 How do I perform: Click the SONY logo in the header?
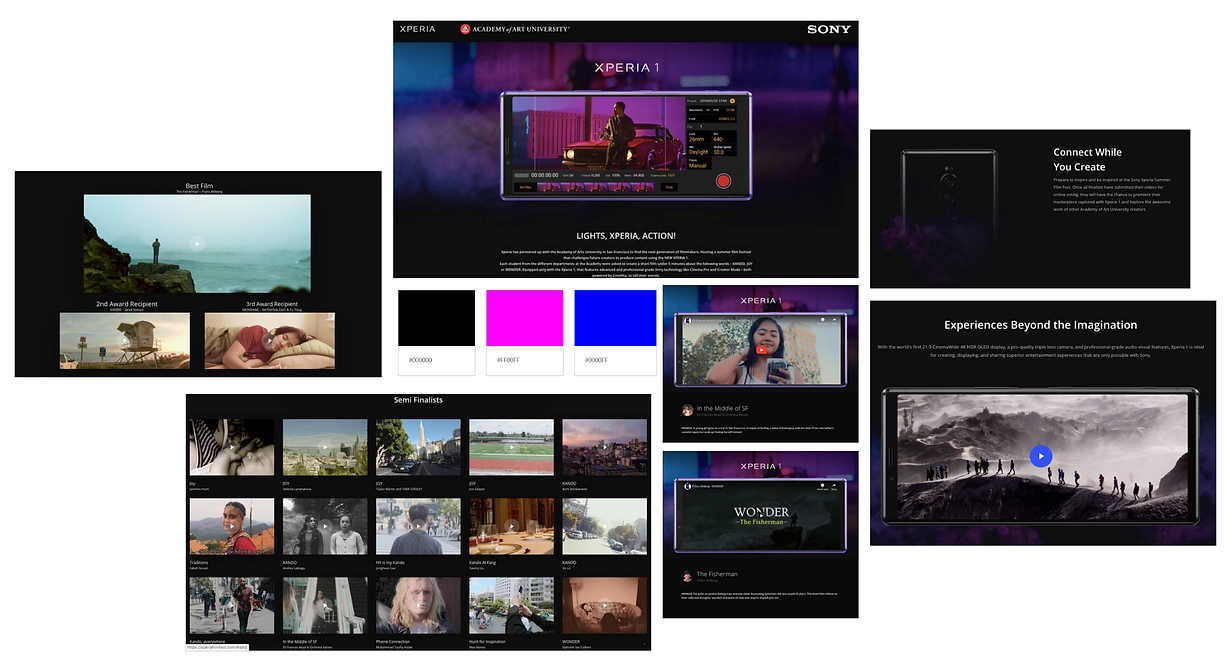click(x=829, y=29)
